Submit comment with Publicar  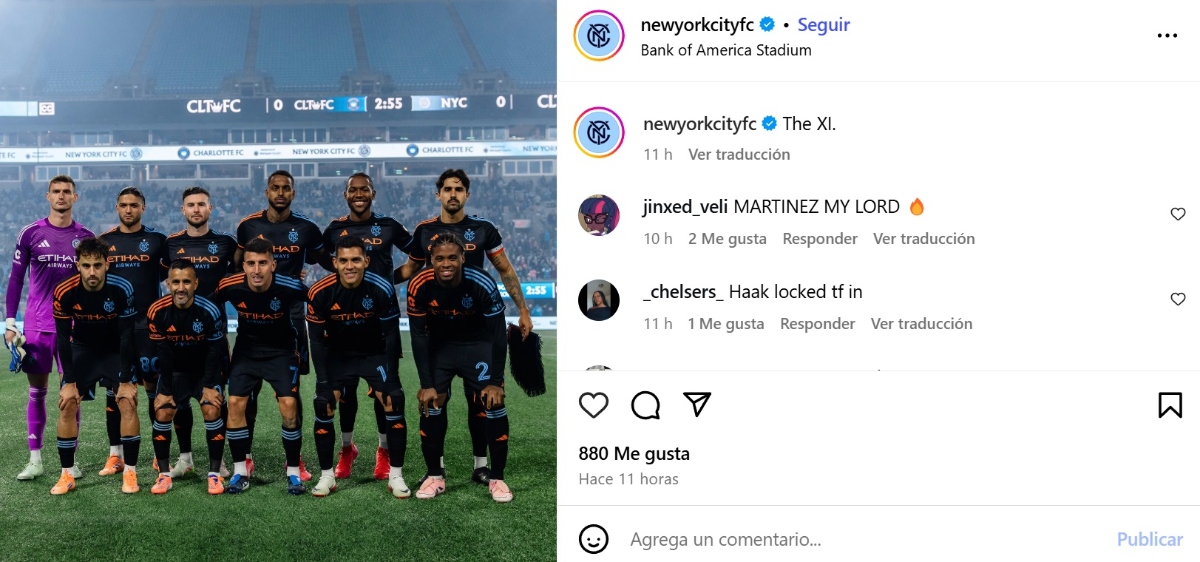click(x=1150, y=539)
